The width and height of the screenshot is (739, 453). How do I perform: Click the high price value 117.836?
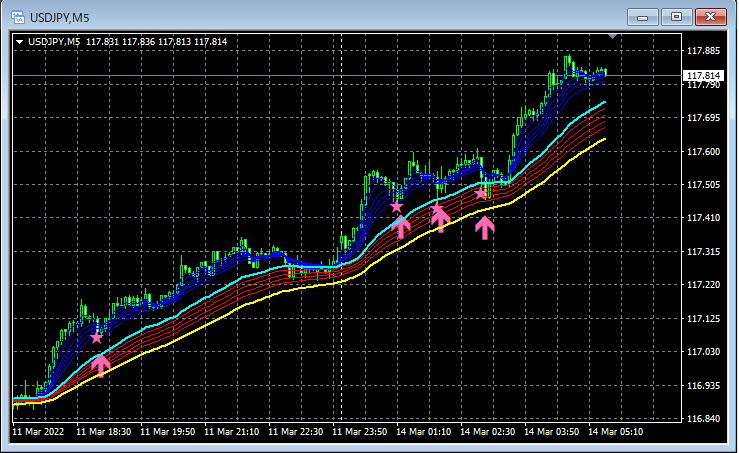tap(138, 42)
